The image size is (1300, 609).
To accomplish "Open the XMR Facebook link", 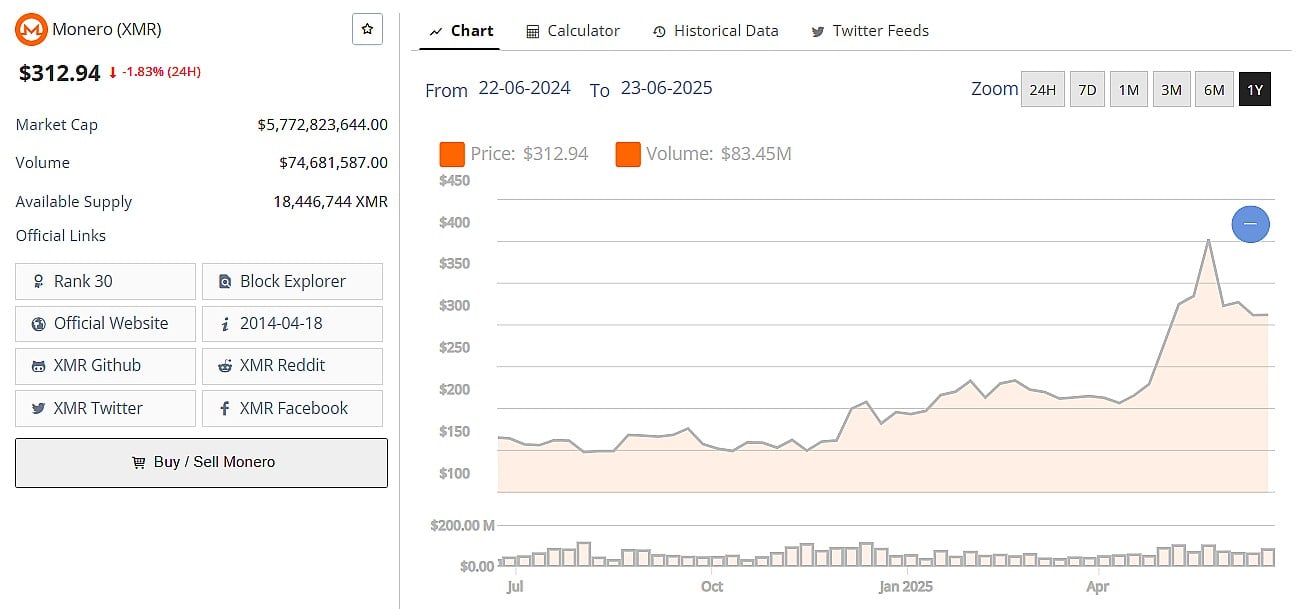I will tap(292, 408).
